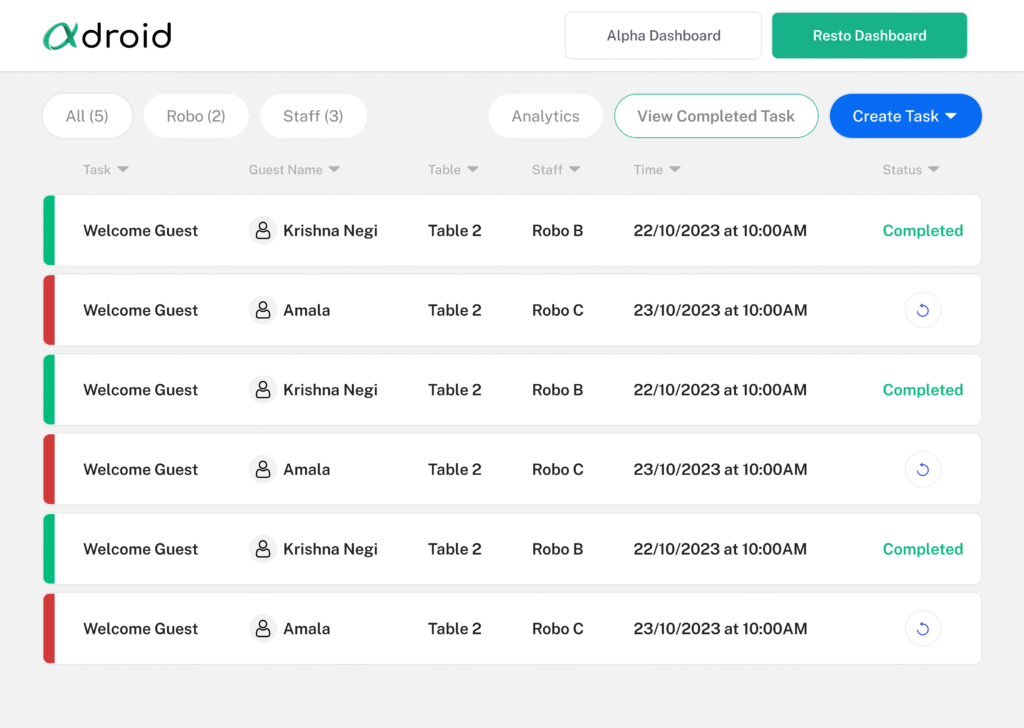
Task: Click refresh icon in second Amala row
Action: coord(922,469)
